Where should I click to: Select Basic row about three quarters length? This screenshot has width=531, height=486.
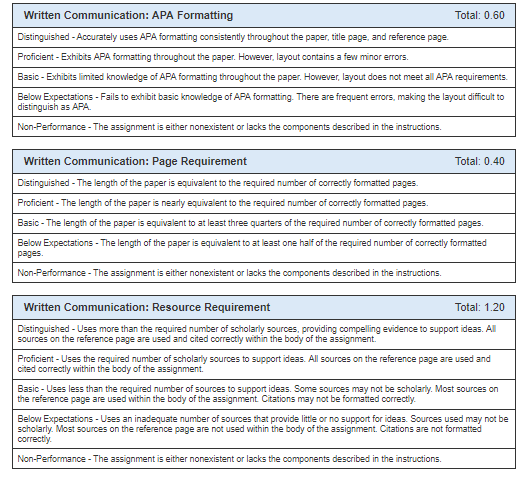click(264, 223)
